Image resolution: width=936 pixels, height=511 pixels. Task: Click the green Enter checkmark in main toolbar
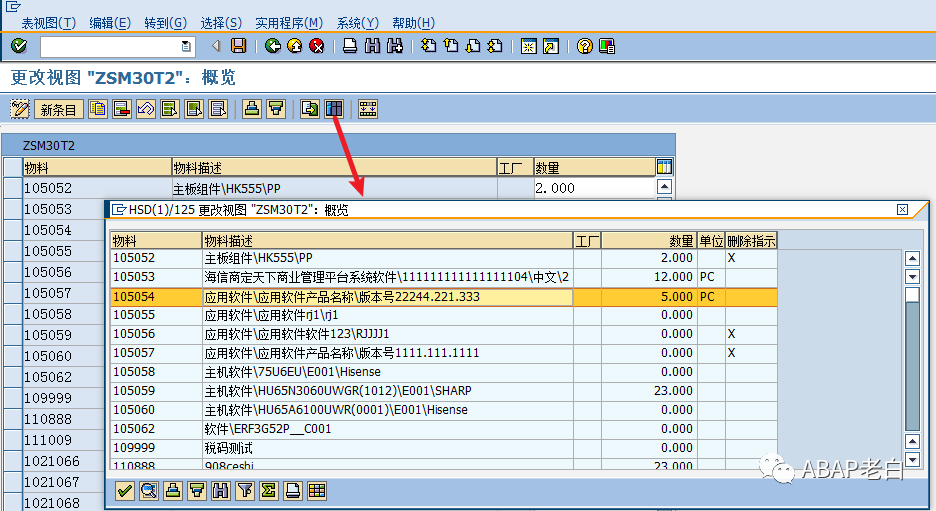point(19,45)
